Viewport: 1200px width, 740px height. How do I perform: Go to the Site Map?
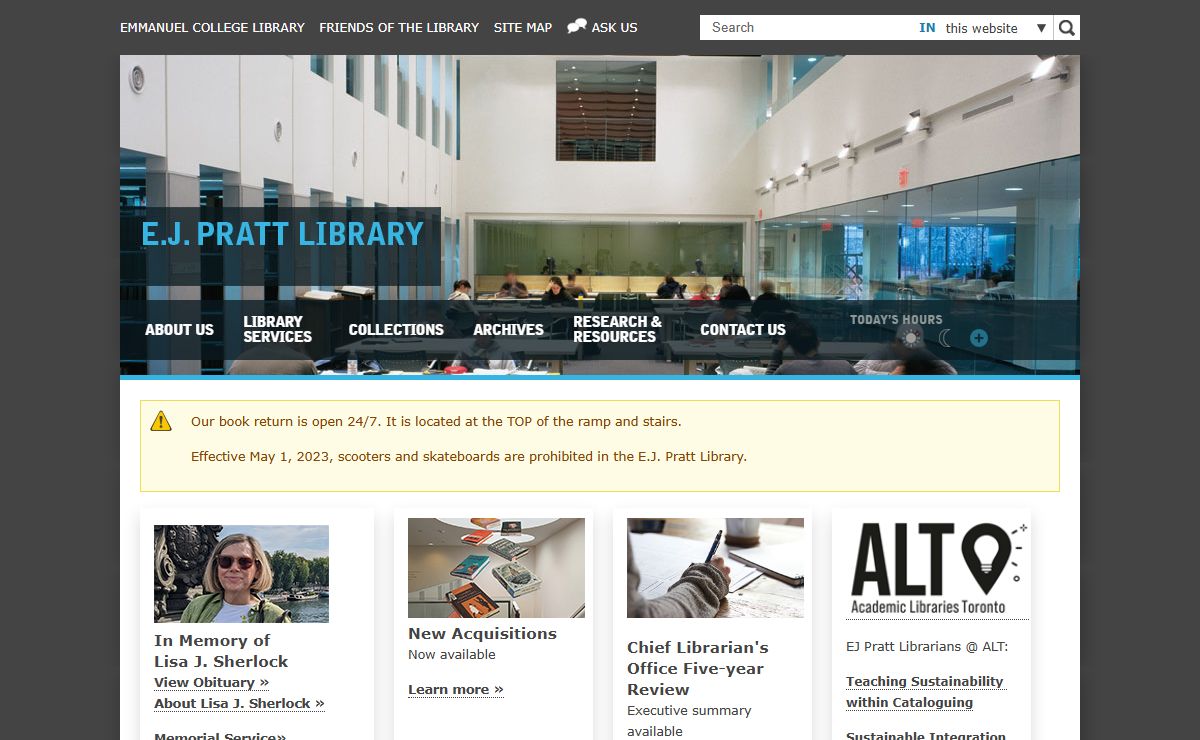pos(523,28)
